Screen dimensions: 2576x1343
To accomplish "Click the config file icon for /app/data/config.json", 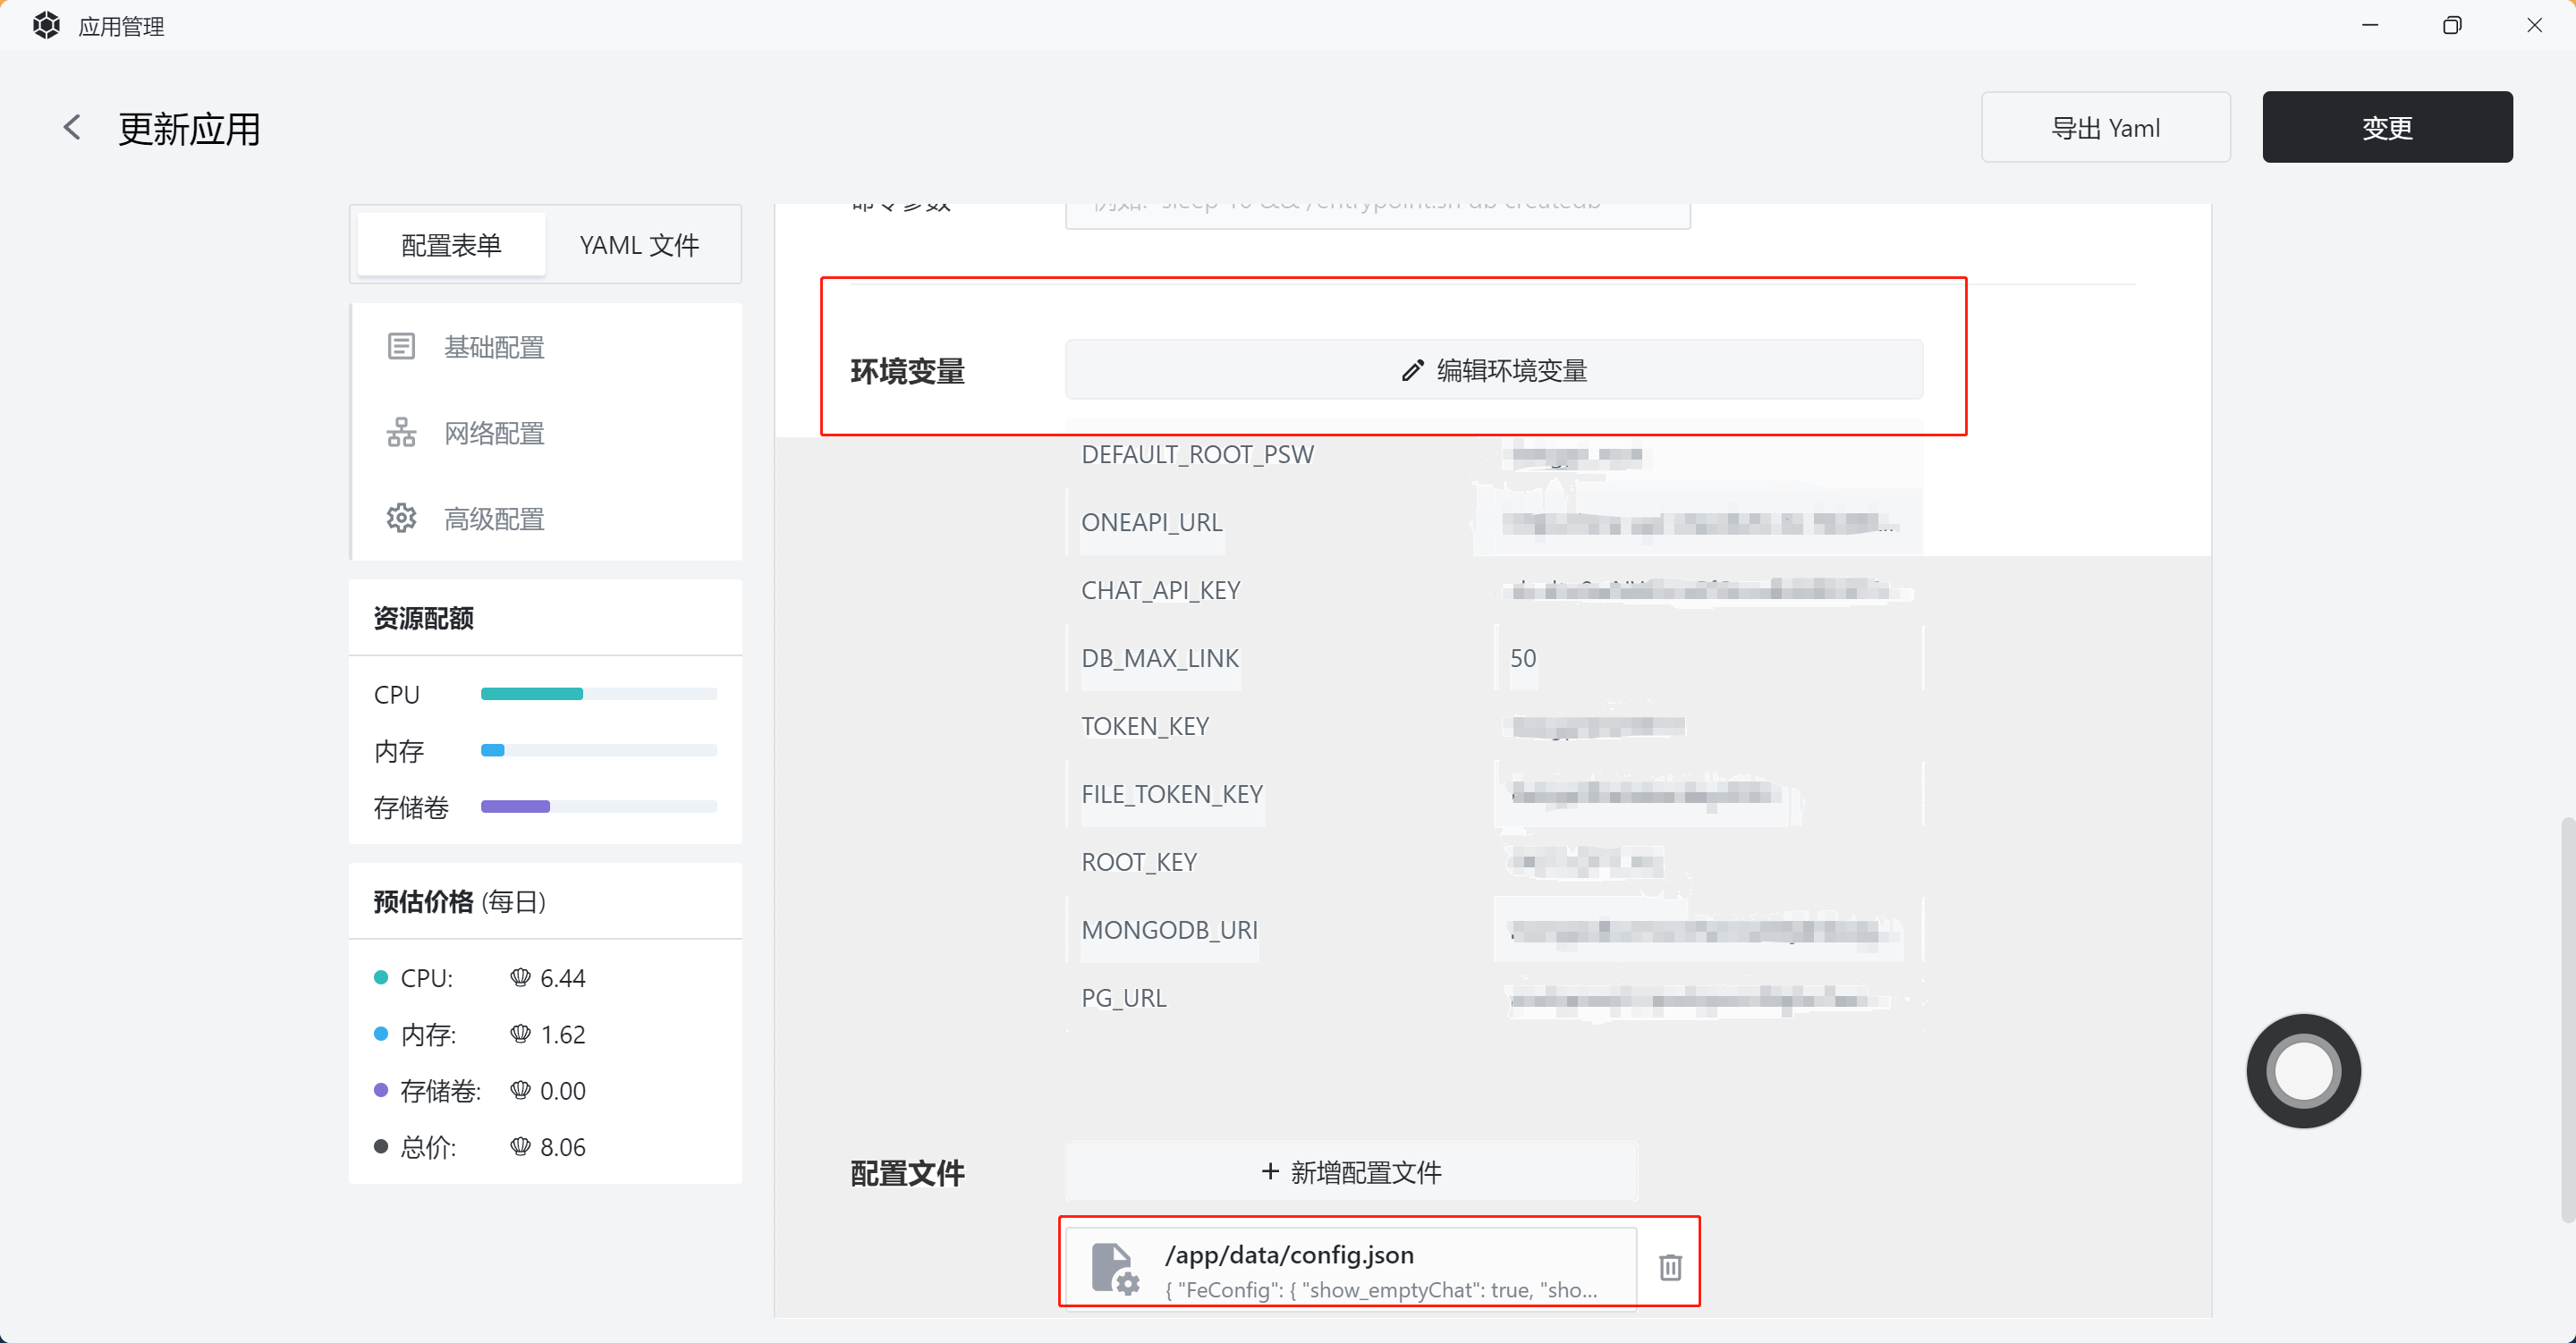I will click(x=1113, y=1268).
